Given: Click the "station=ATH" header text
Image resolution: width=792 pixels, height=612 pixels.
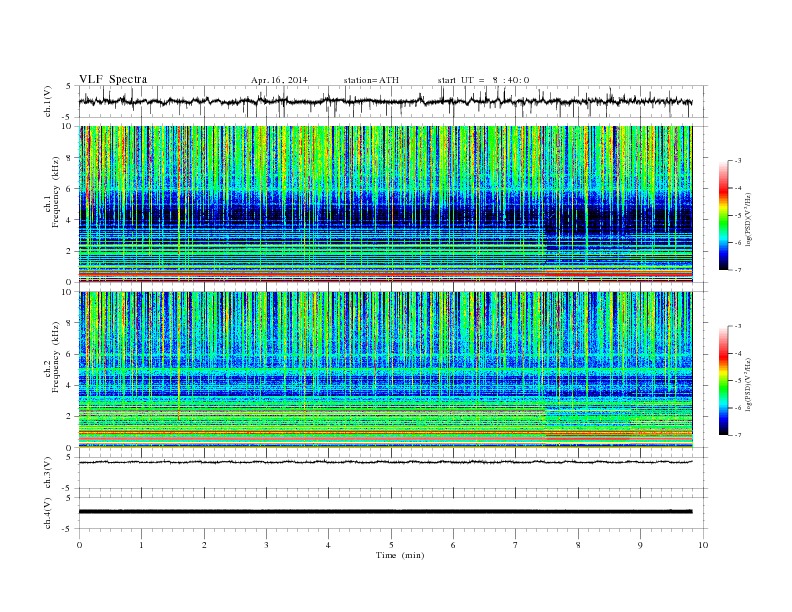Looking at the screenshot, I should (371, 80).
